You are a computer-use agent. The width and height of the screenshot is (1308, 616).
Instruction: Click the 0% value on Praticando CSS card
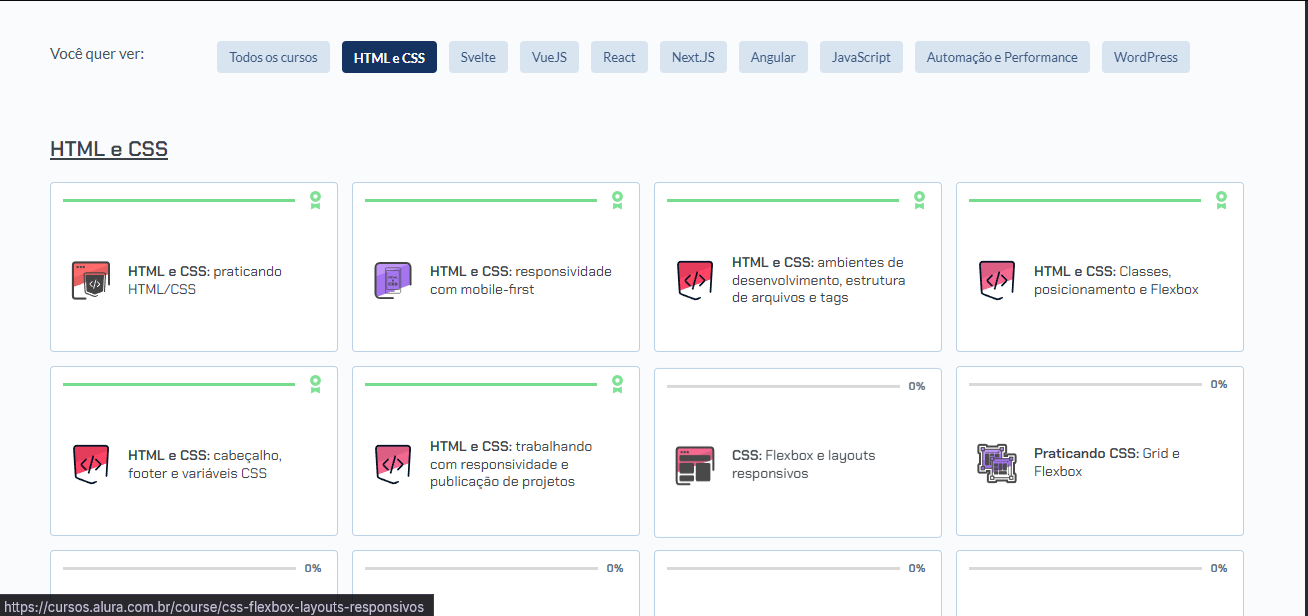(1219, 384)
